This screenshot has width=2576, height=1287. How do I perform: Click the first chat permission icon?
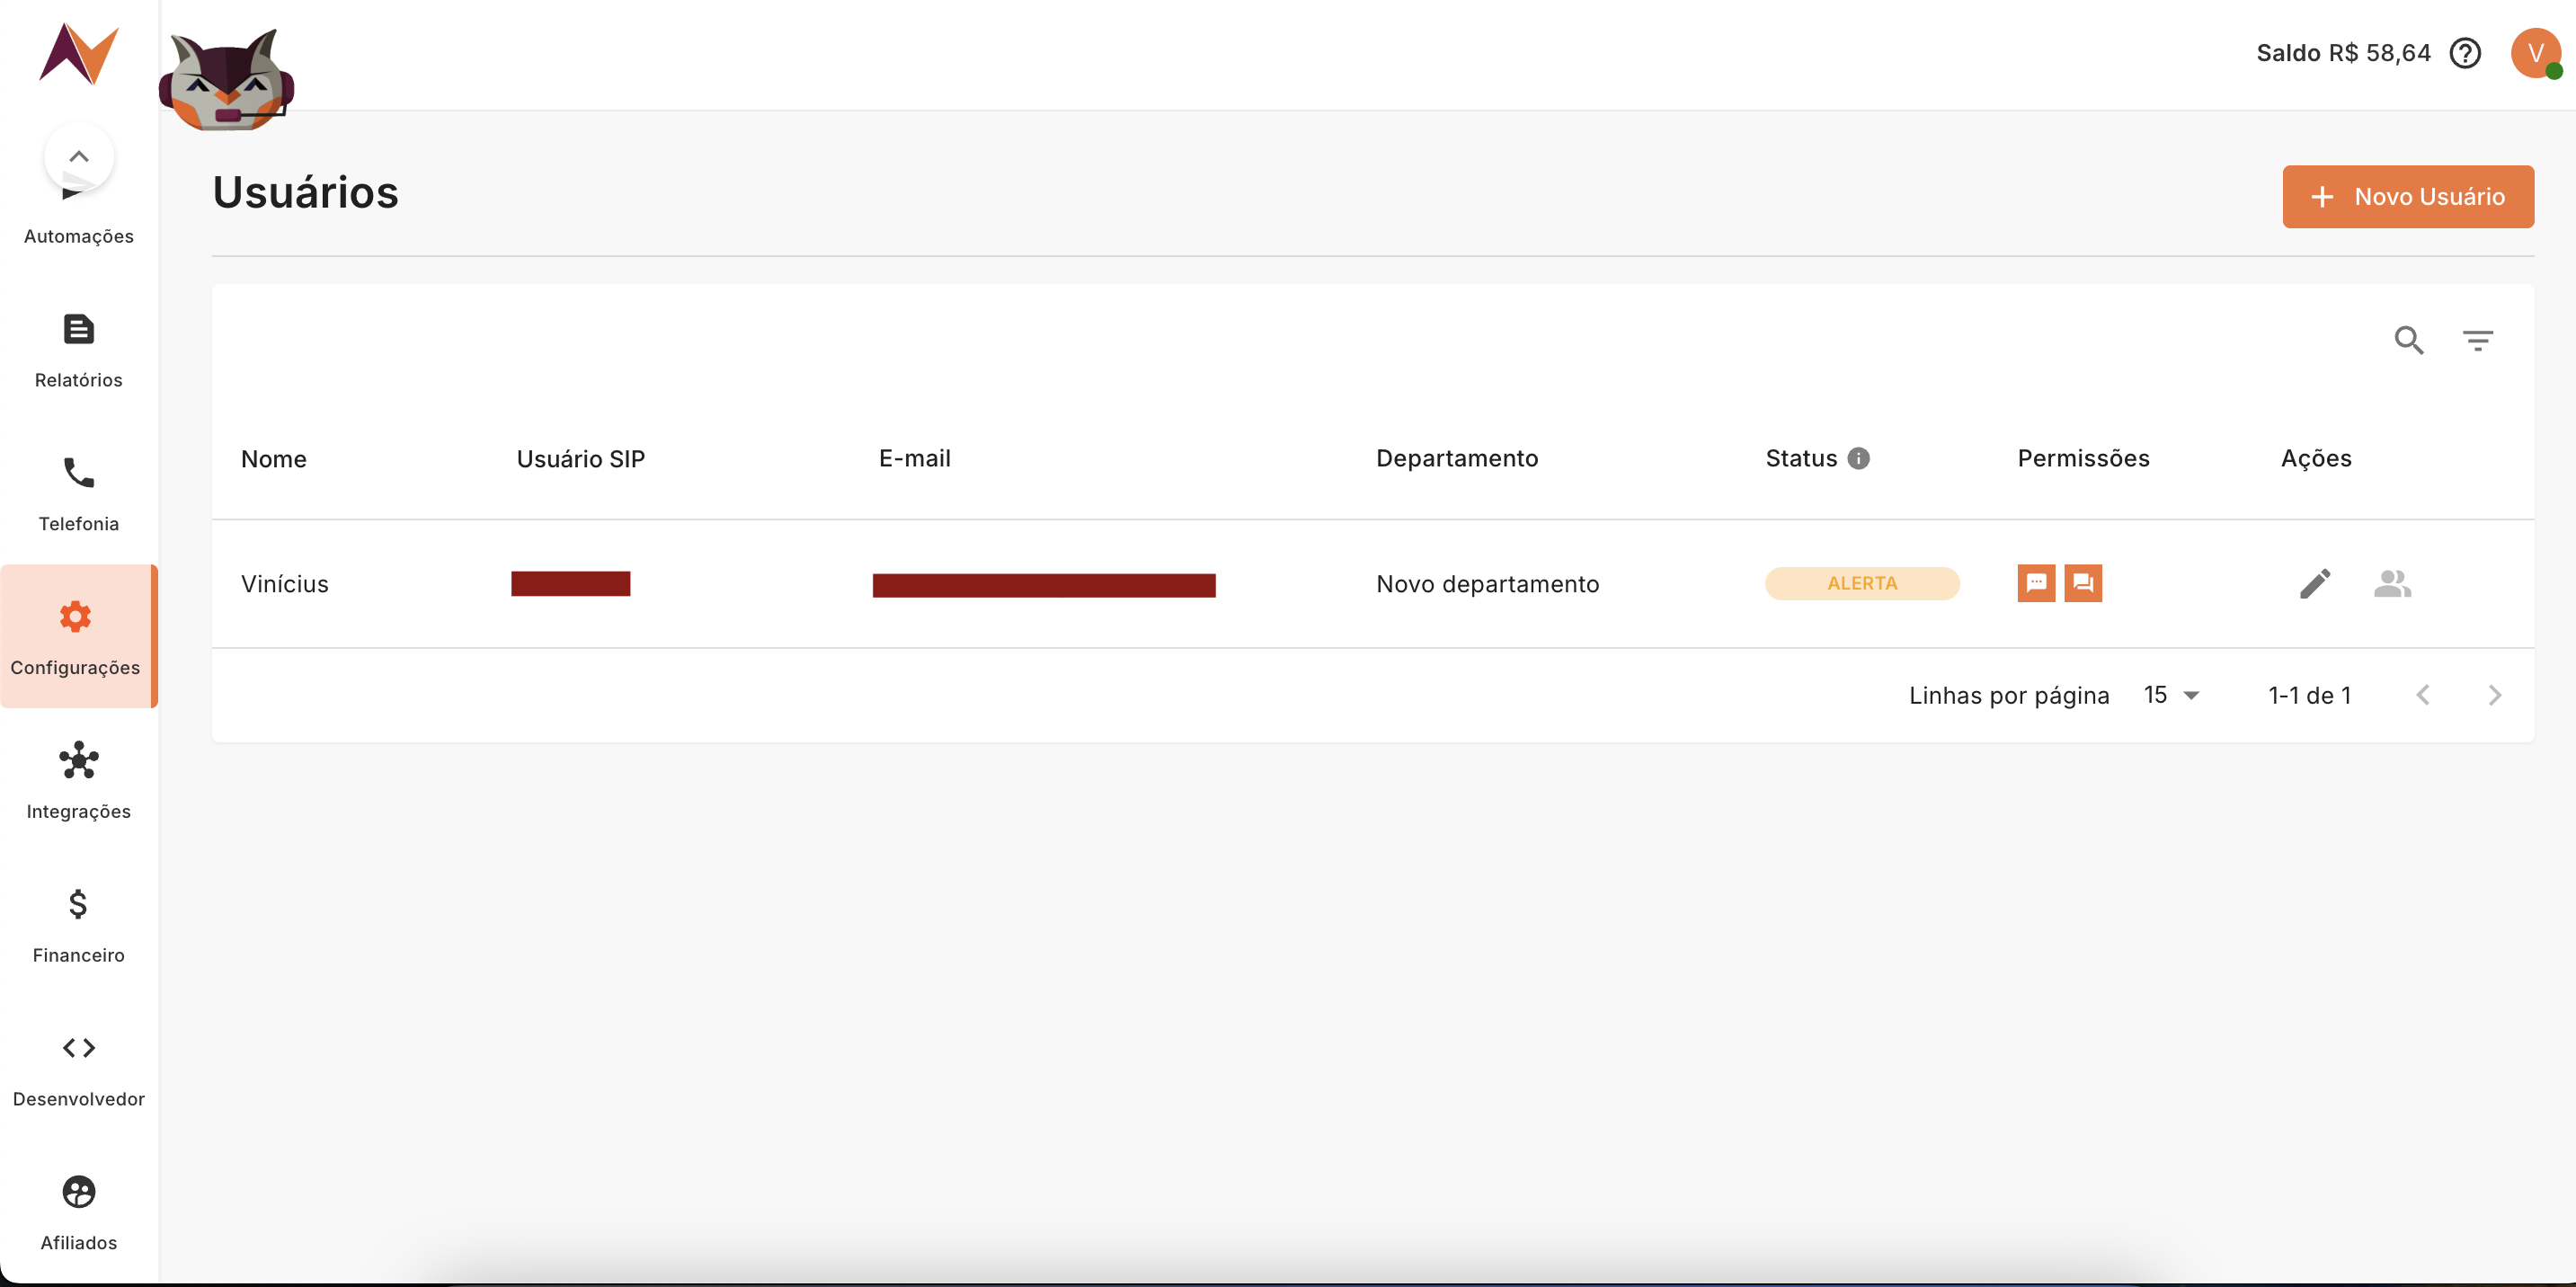[x=2035, y=583]
